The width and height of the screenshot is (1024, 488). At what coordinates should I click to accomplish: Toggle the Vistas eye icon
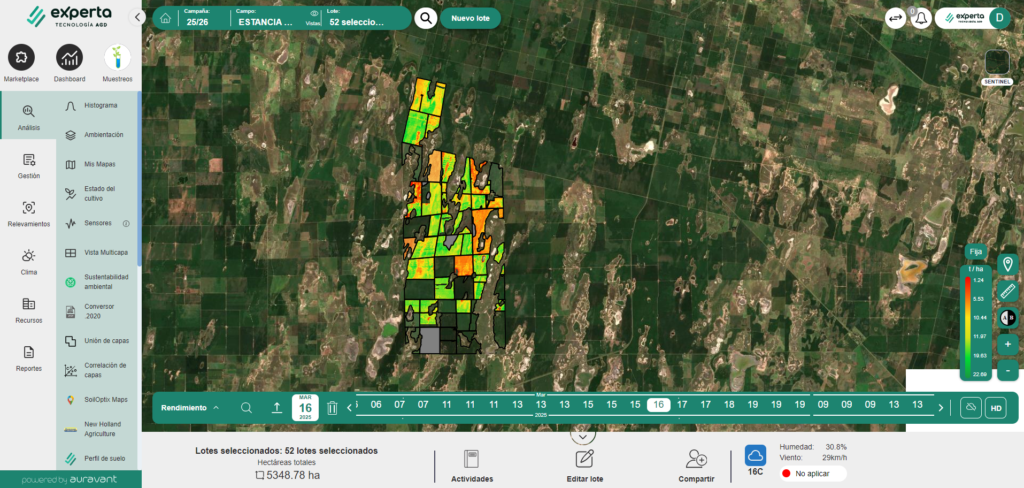[x=314, y=14]
